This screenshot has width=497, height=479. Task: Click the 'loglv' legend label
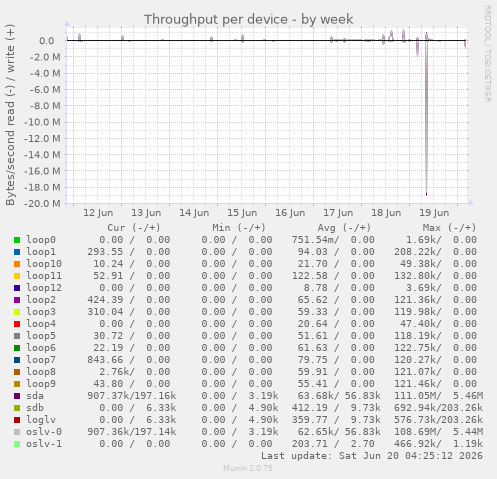(41, 420)
